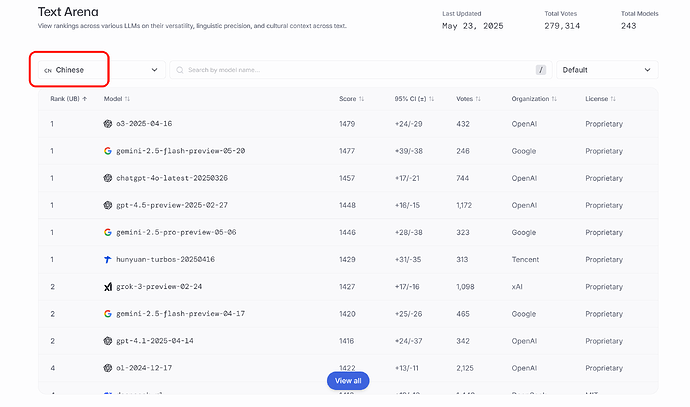Click OpenAI logo beside o1-2024-12-17
The height and width of the screenshot is (407, 690).
(x=108, y=368)
